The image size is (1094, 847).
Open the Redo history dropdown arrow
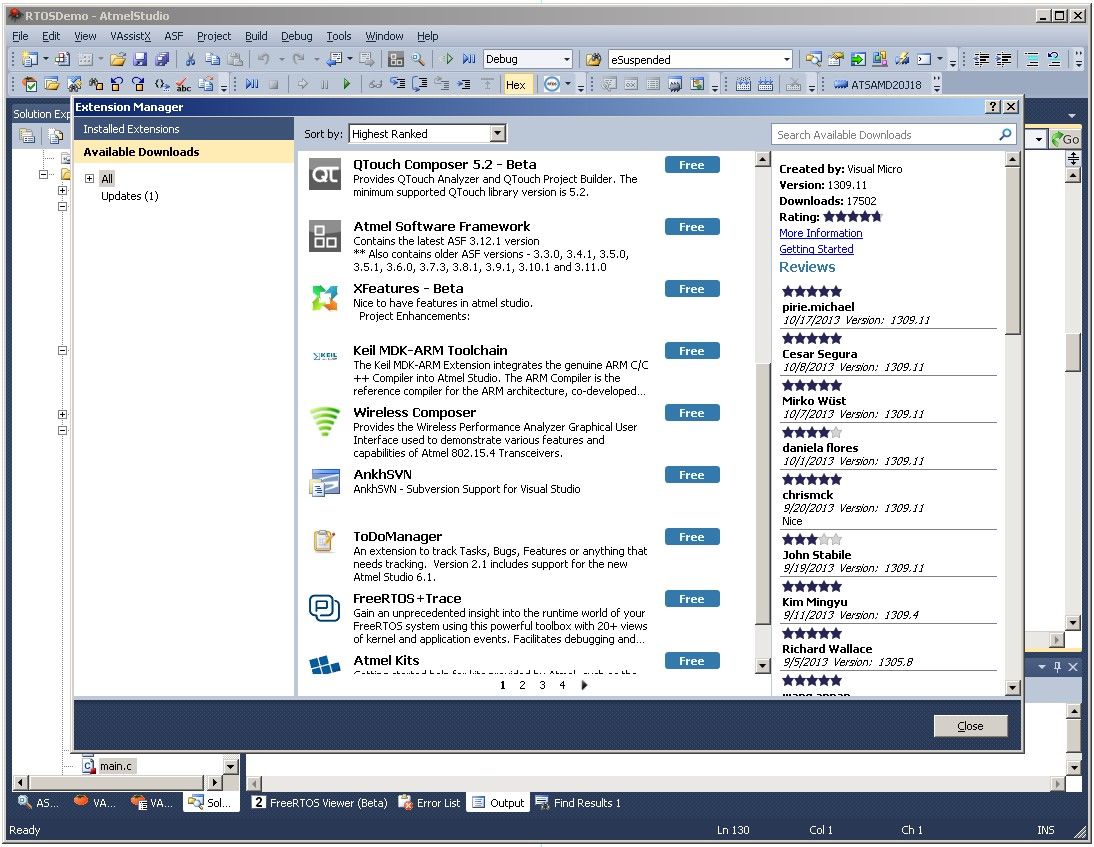[x=316, y=60]
